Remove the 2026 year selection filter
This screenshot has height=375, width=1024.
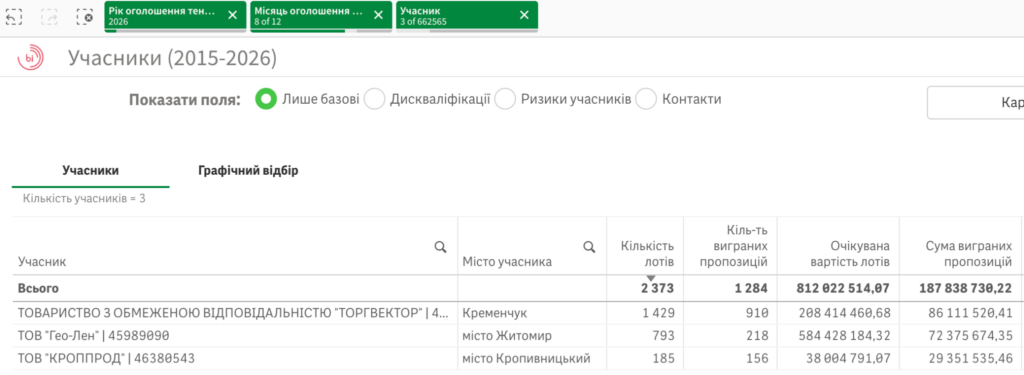tap(232, 15)
